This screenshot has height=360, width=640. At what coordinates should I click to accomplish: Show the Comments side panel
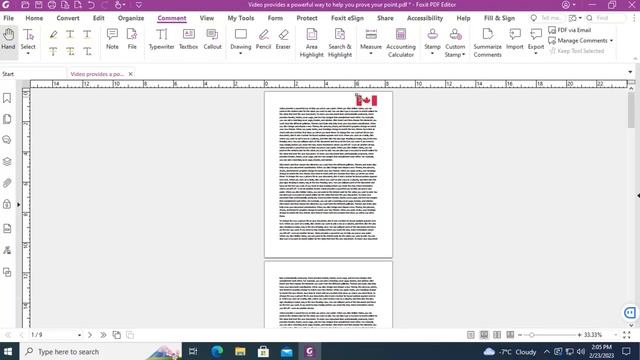(x=7, y=140)
